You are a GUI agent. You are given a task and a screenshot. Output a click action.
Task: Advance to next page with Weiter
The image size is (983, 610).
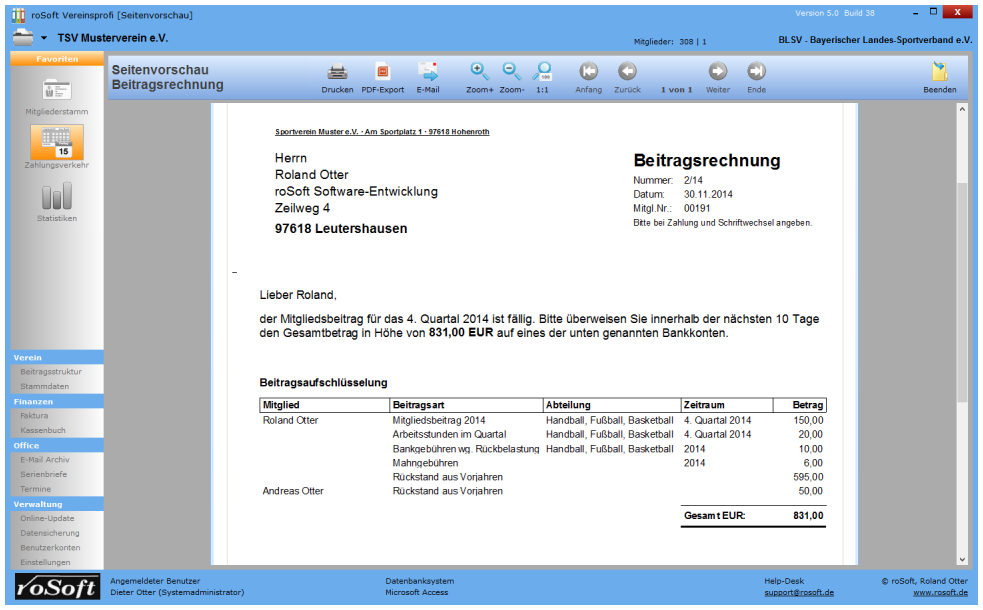(x=717, y=73)
